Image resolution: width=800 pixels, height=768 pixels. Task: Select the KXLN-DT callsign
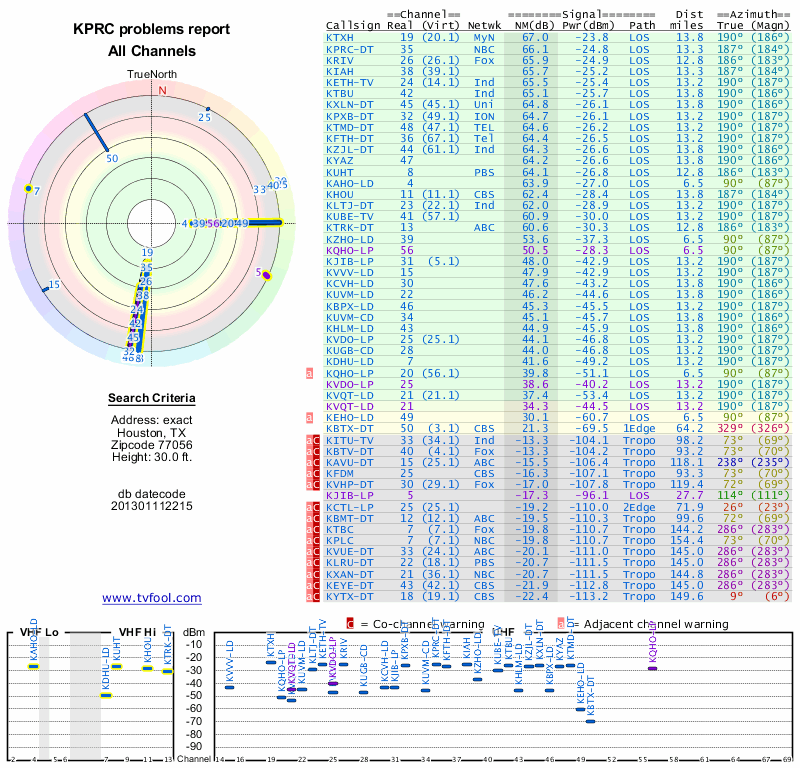[x=350, y=105]
